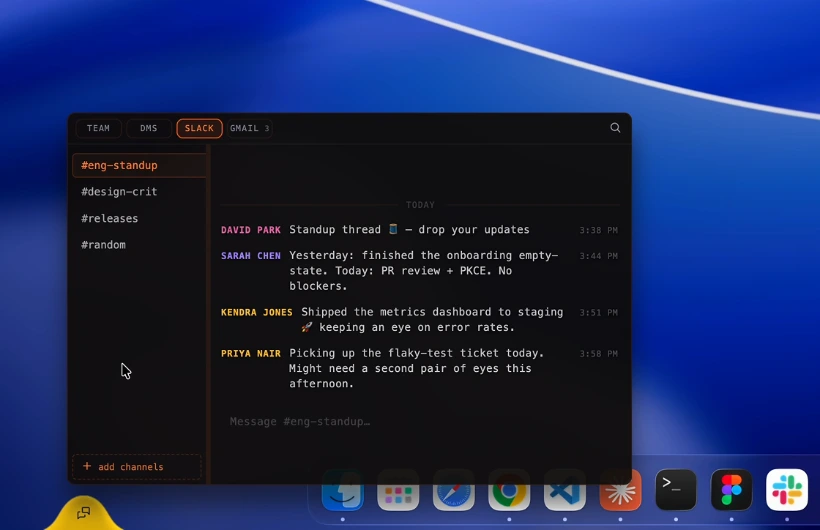The image size is (820, 530).
Task: Open Visual Studio Code from the dock
Action: [565, 490]
